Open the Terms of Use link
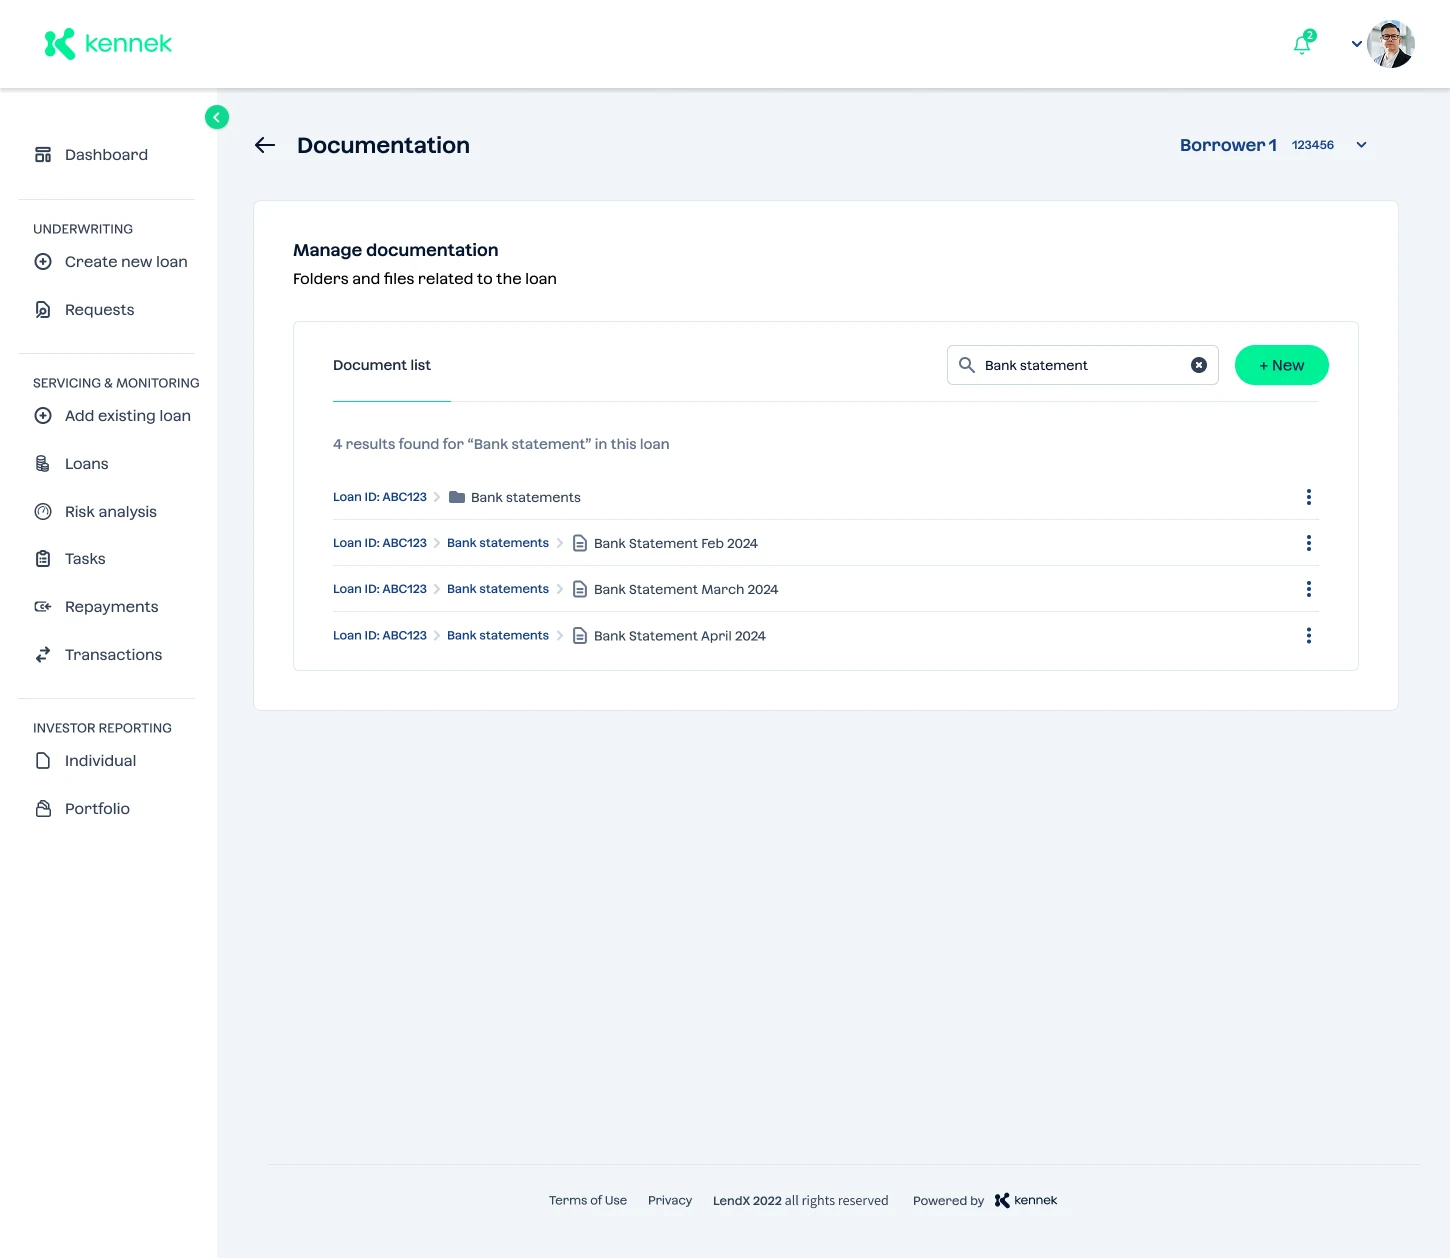Image resolution: width=1450 pixels, height=1258 pixels. point(588,1200)
